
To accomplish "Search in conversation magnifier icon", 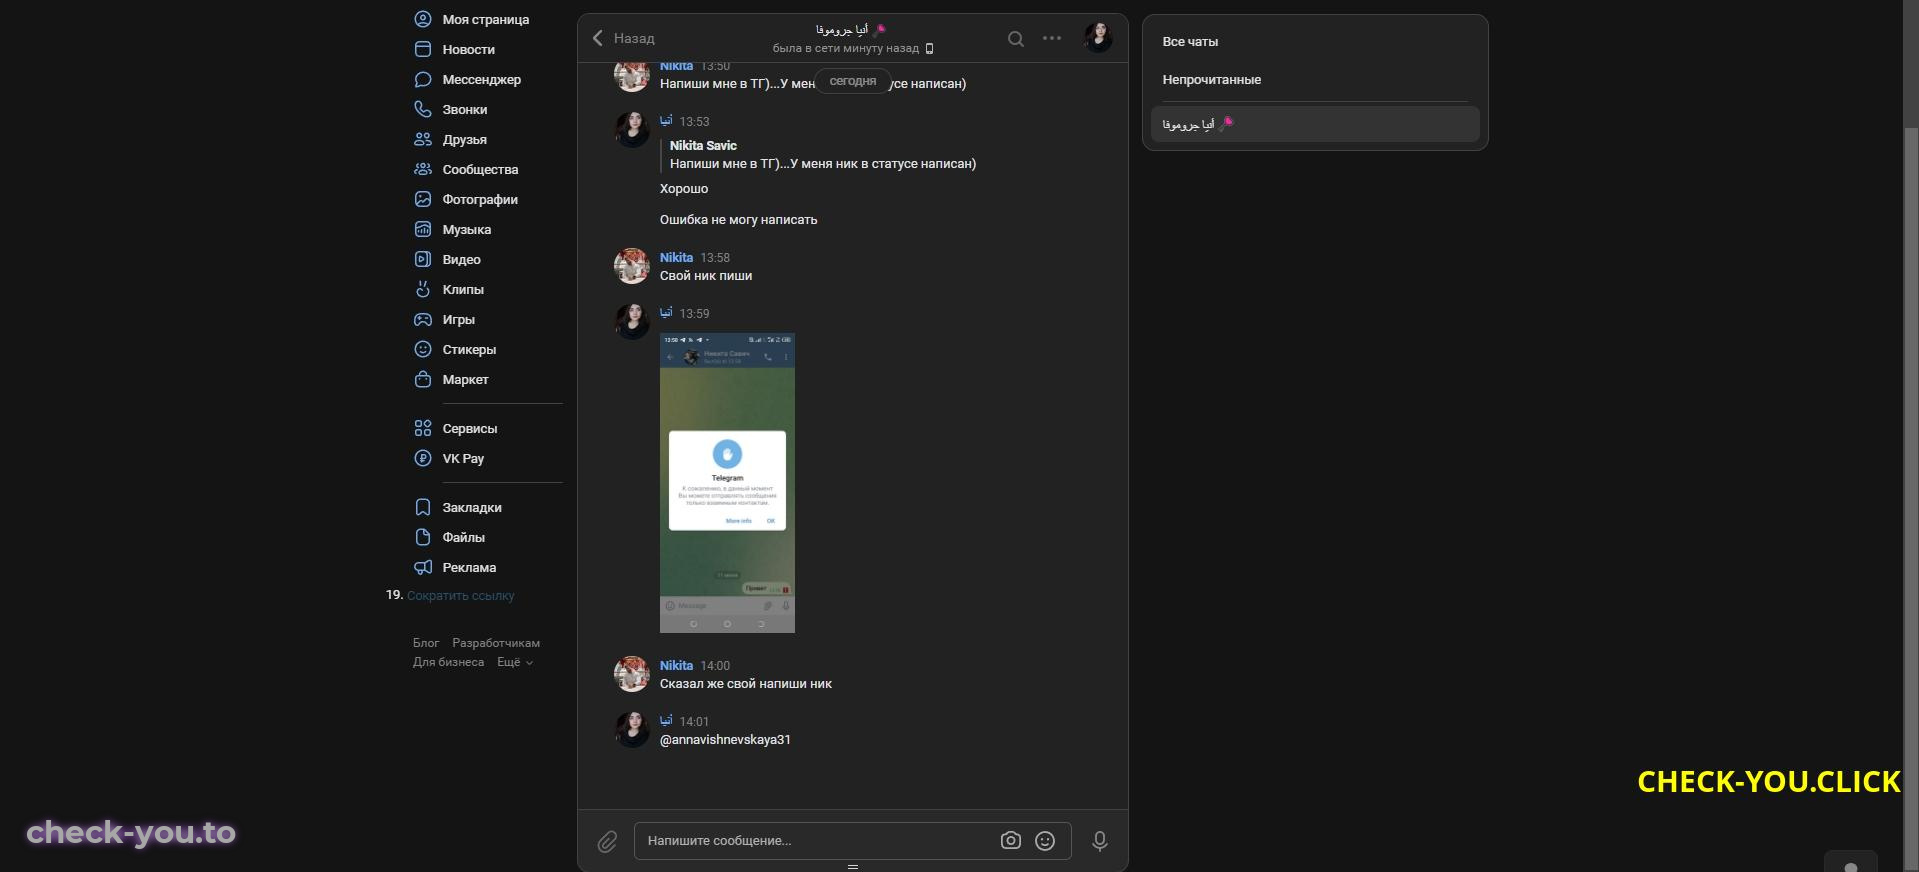I will point(1015,39).
